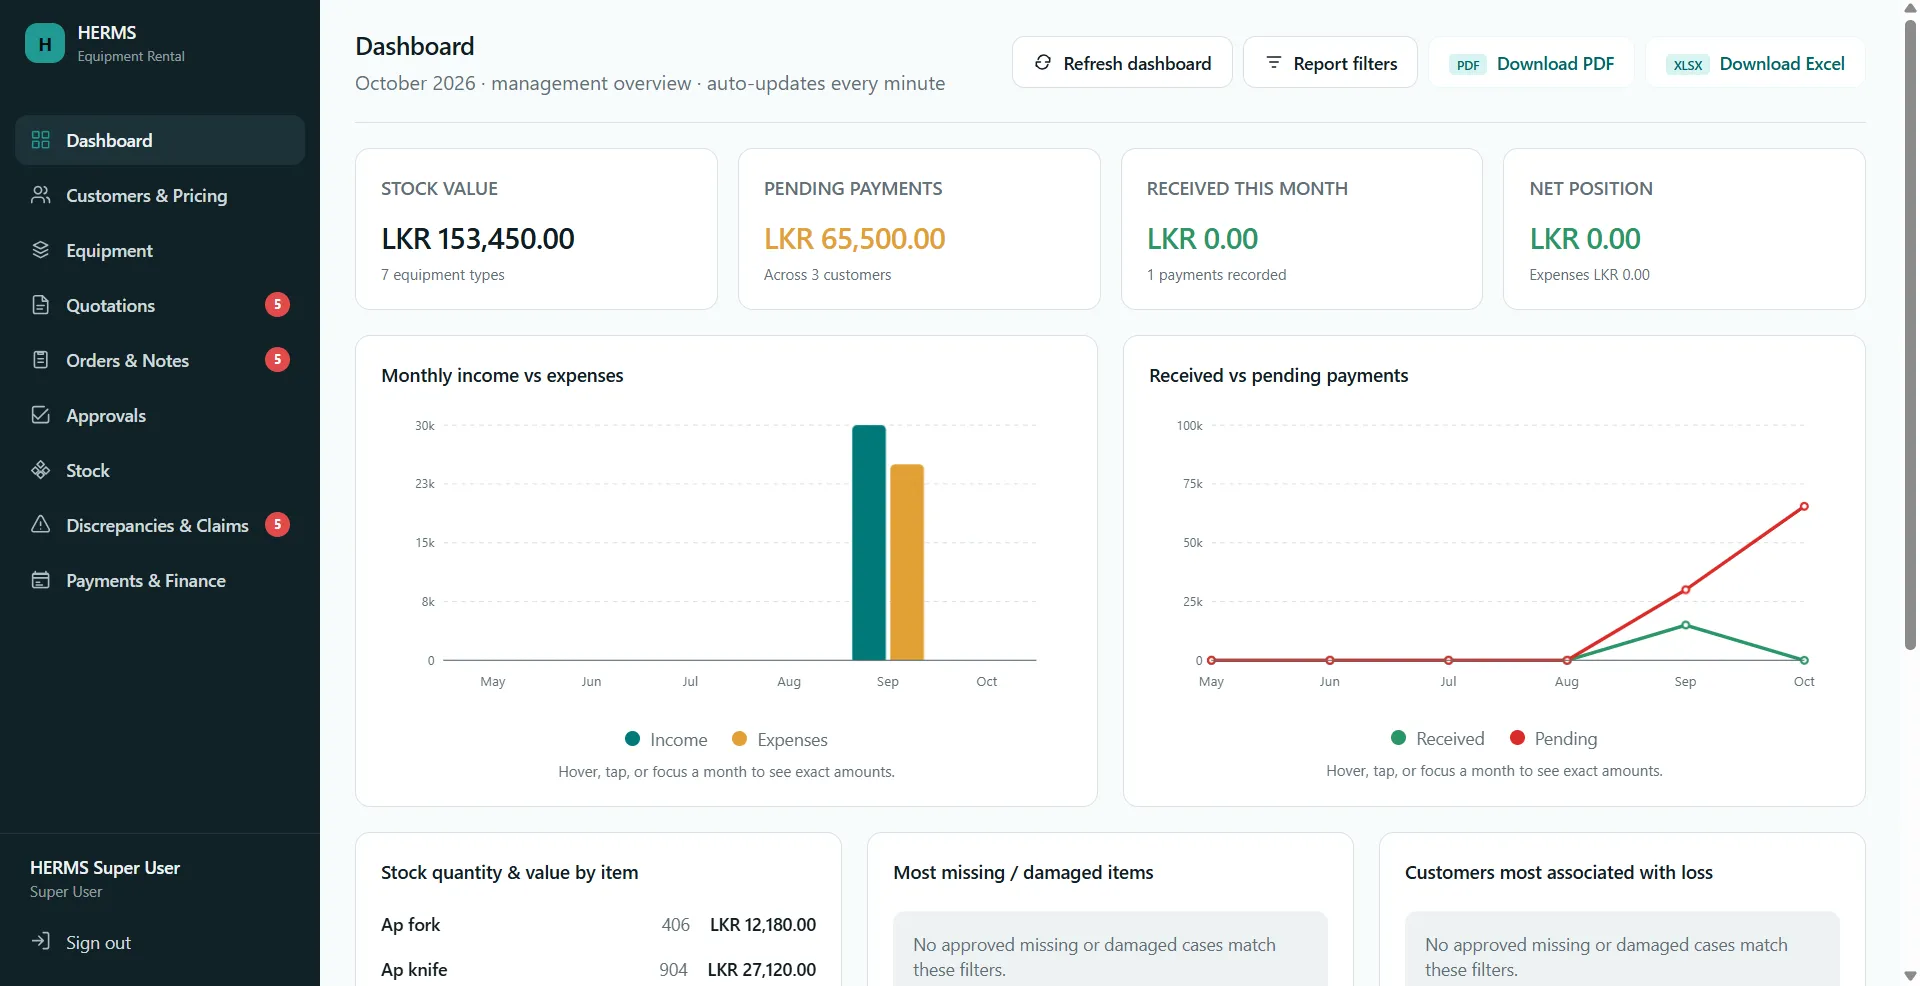Click the Orders & Notes clipboard icon
Viewport: 1920px width, 986px height.
pos(41,360)
